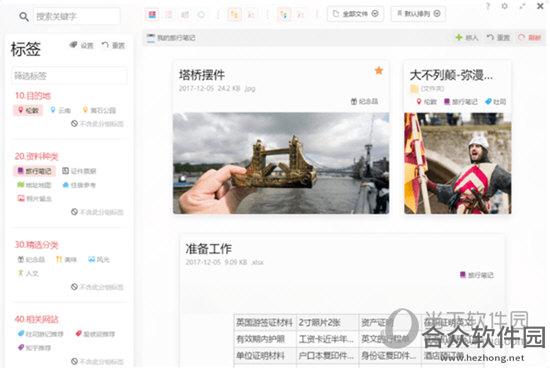Collapse the 10.目的地 tag group header
Image resolution: width=550 pixels, height=368 pixels.
coord(33,96)
